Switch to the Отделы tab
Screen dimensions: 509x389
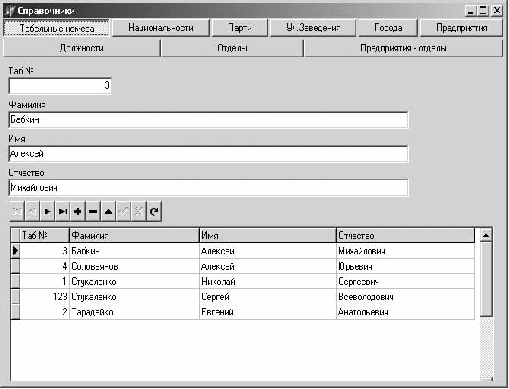pos(232,48)
